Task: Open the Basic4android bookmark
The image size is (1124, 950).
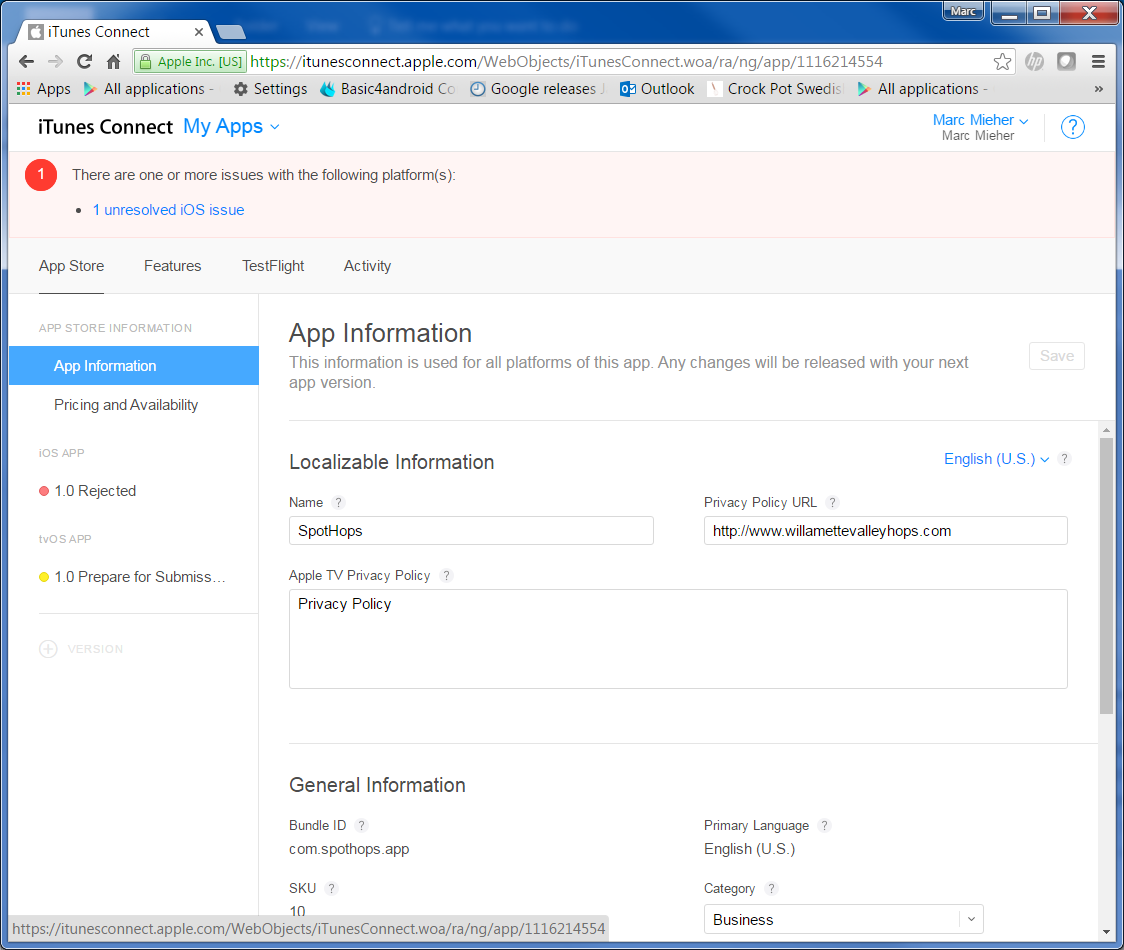Action: click(388, 89)
